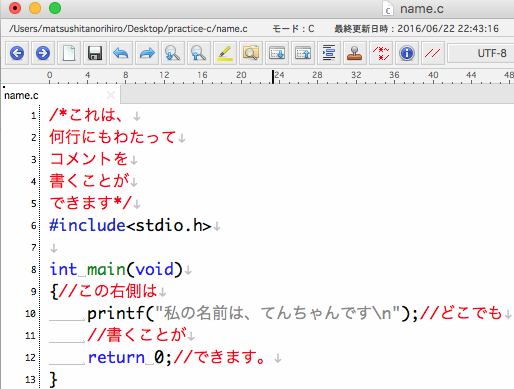The image size is (514, 389).
Task: Click line number 10 in gutter
Action: (x=30, y=314)
